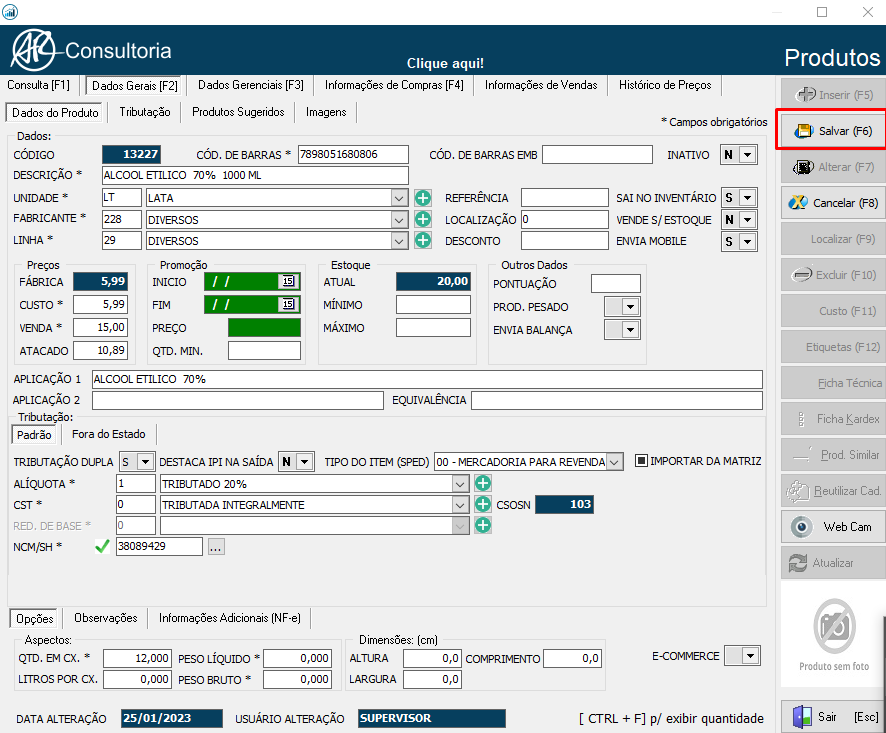Image resolution: width=886 pixels, height=733 pixels.
Task: Expand TIPO DO ITEM (SPED) combo box
Action: click(x=614, y=462)
